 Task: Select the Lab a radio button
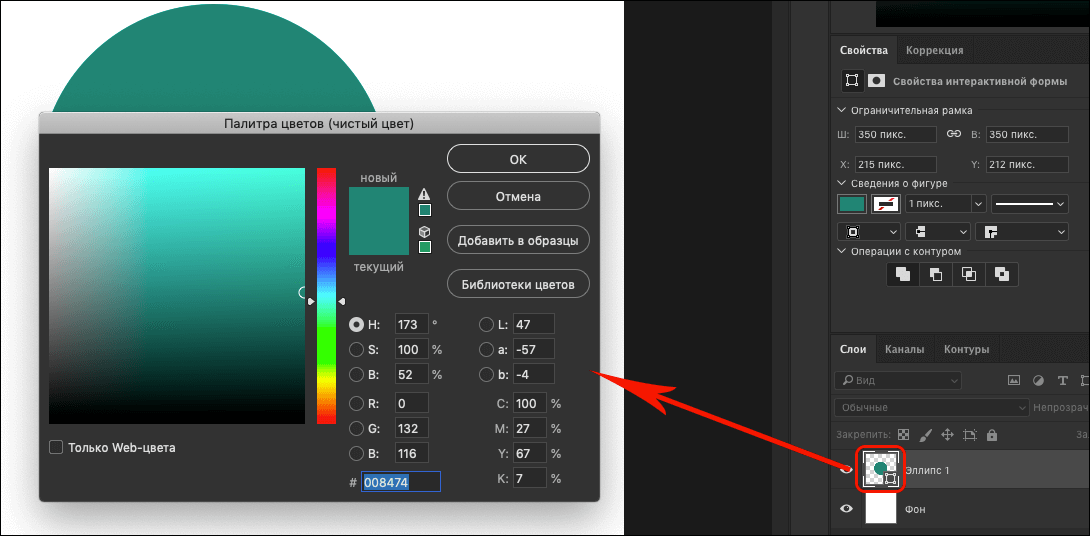pos(487,349)
